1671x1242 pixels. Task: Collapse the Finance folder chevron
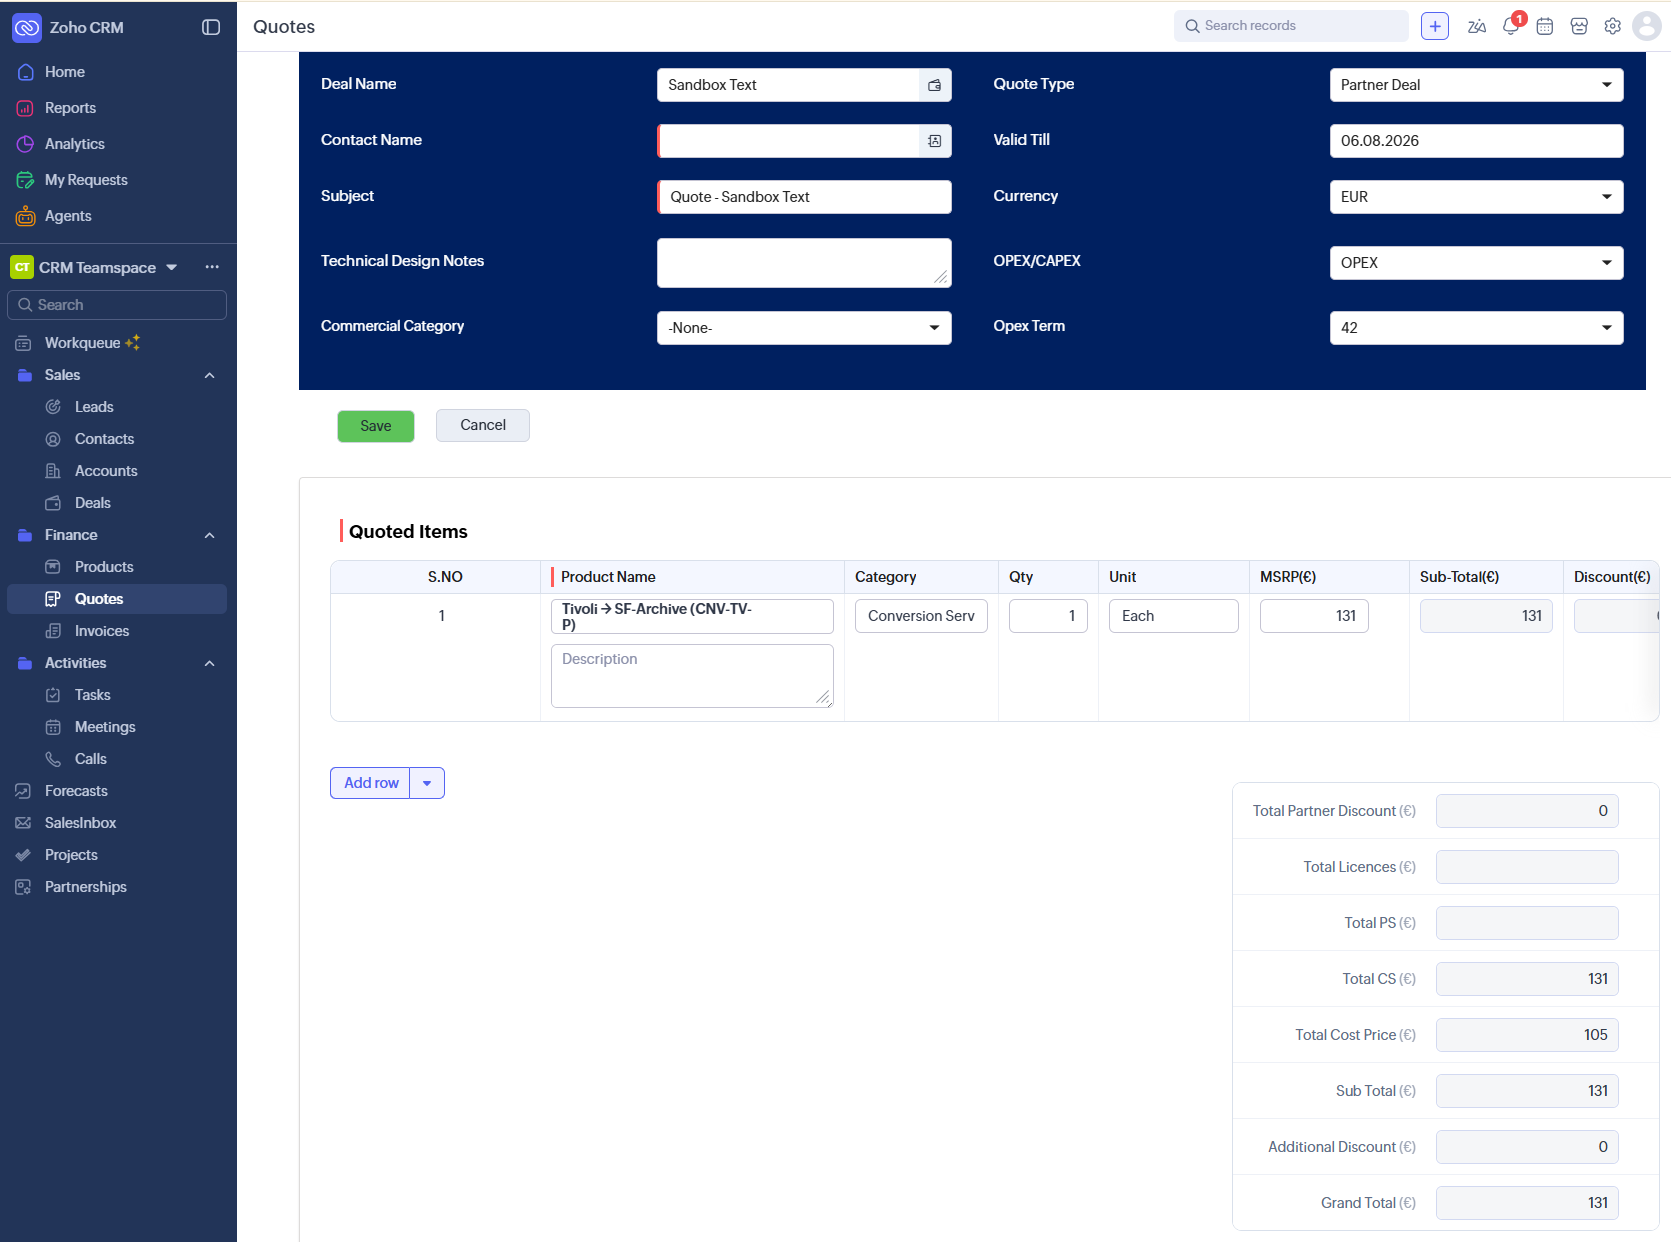pos(210,535)
